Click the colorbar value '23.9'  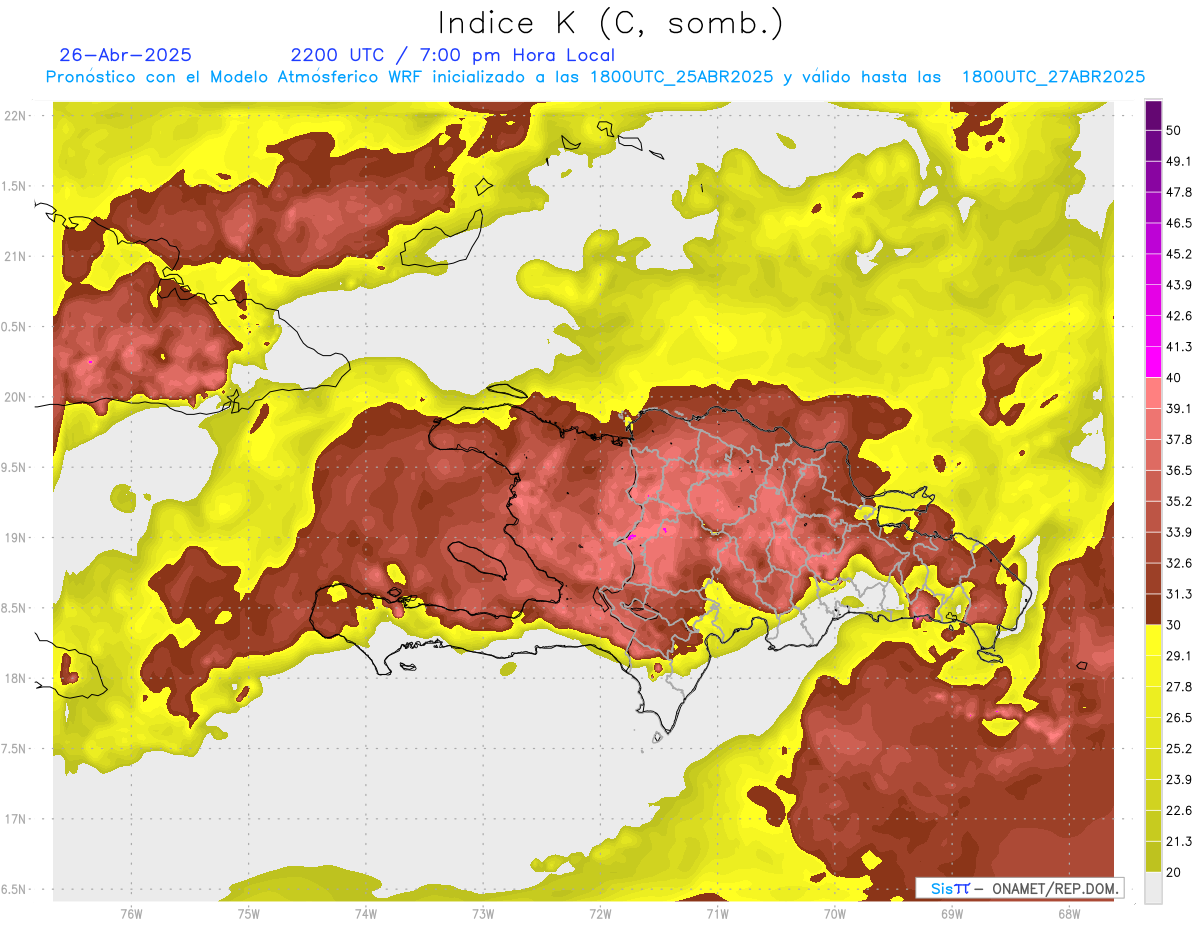(x=1179, y=780)
